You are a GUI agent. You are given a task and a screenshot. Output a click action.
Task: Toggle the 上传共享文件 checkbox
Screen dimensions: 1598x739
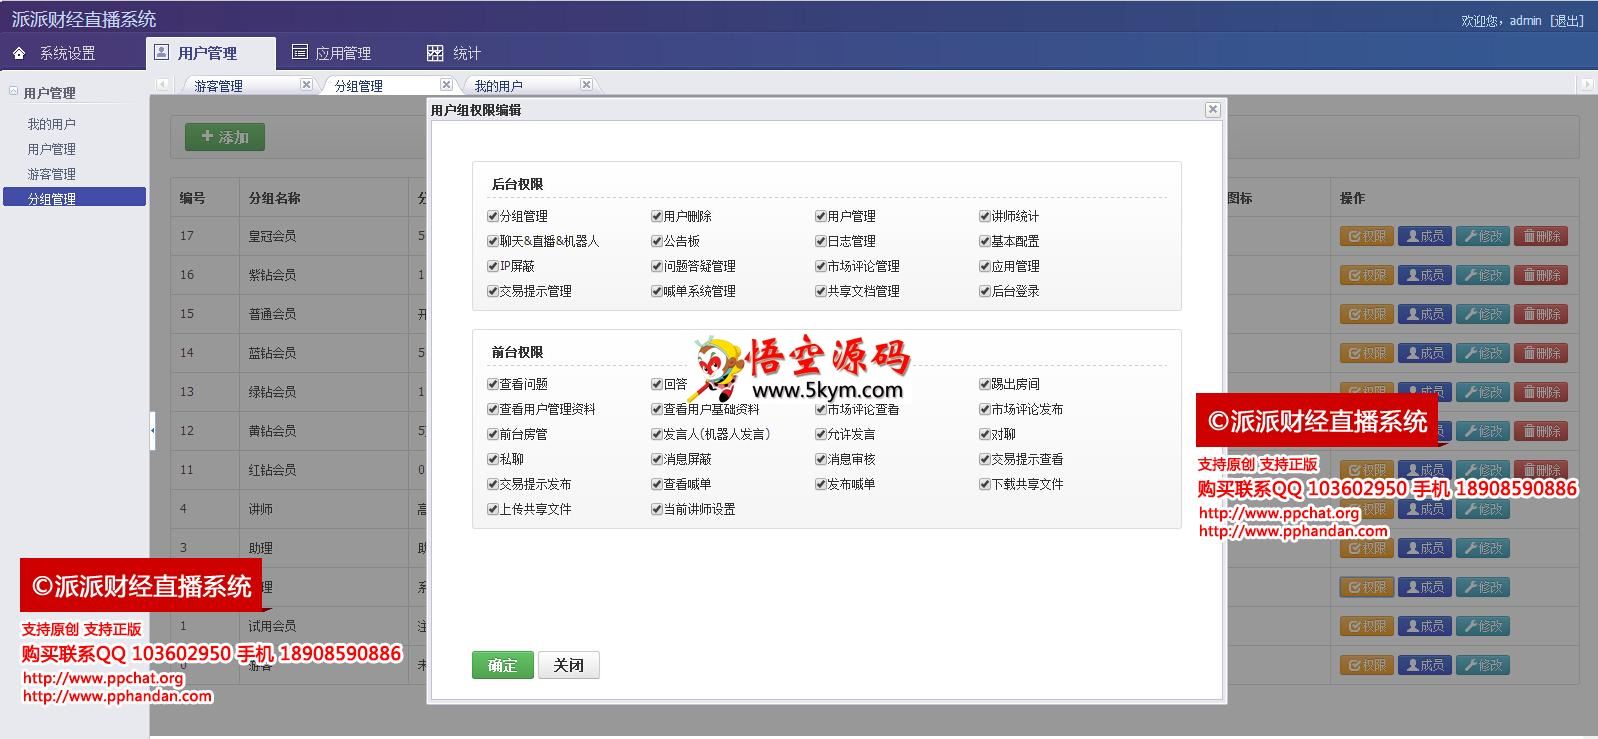(492, 509)
